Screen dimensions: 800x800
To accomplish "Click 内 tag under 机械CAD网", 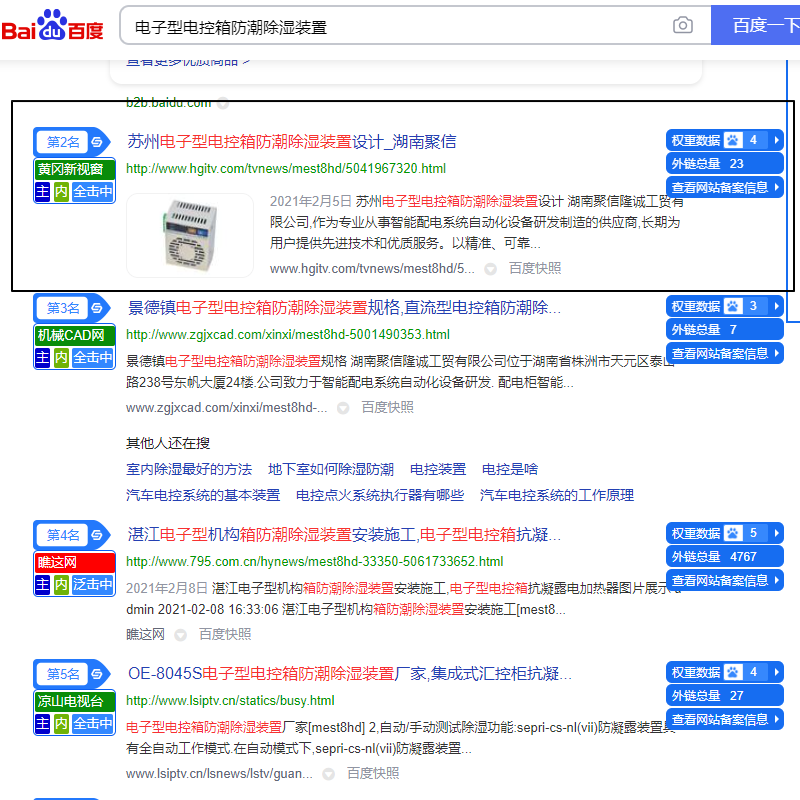I will click(x=61, y=357).
